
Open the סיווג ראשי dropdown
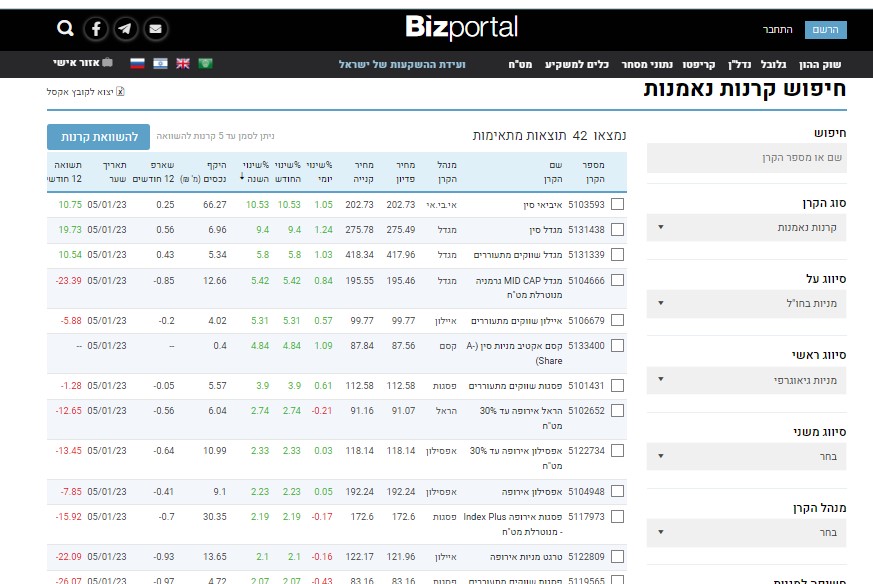tap(747, 380)
